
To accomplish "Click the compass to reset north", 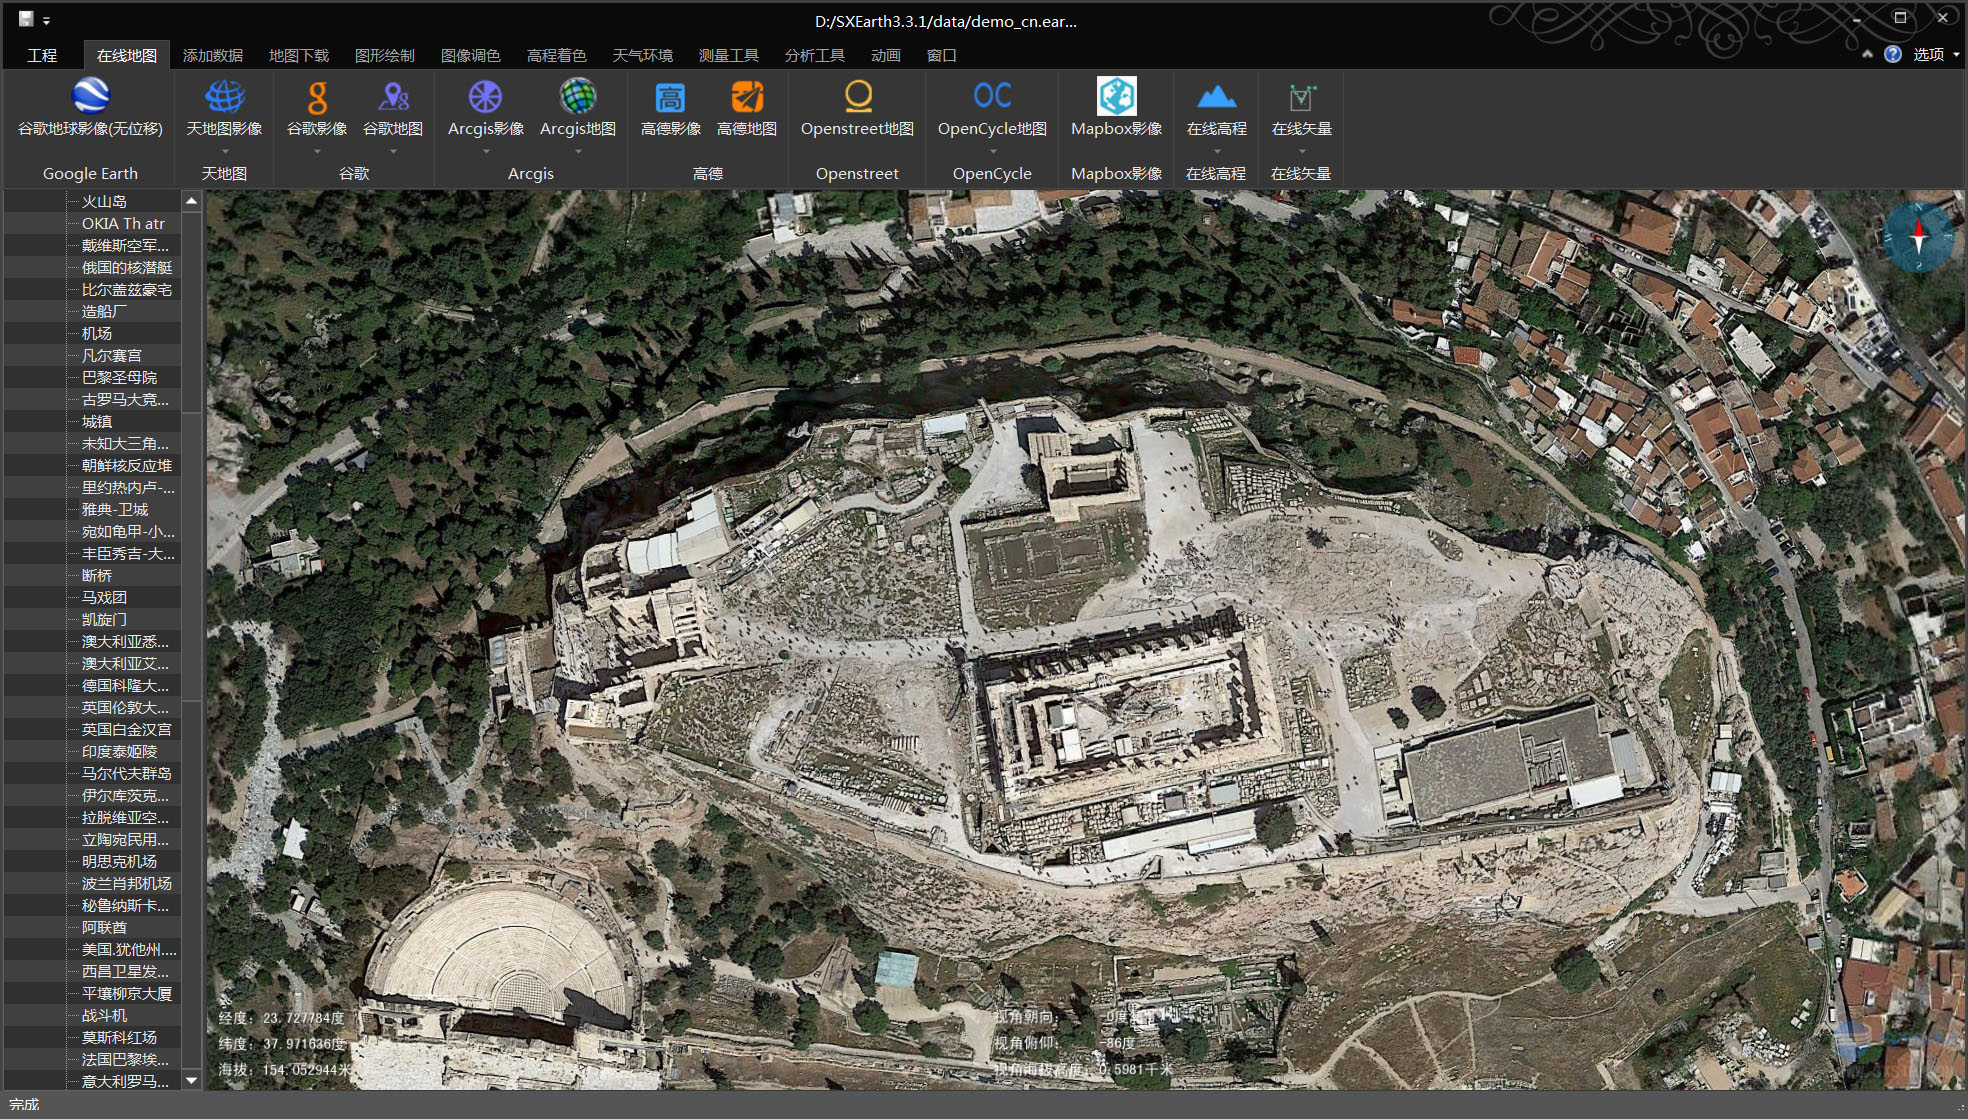I will [x=1919, y=237].
